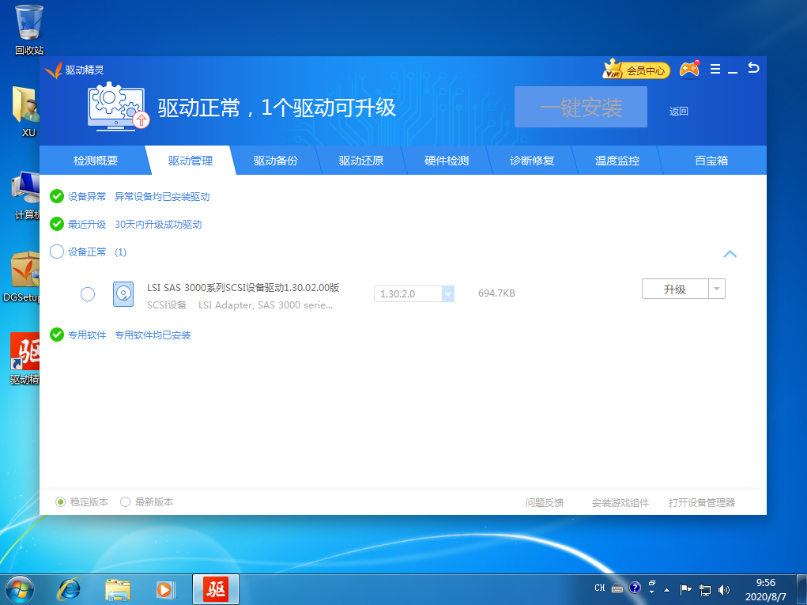
Task: Switch to the 温度监控 tab
Action: 617,160
